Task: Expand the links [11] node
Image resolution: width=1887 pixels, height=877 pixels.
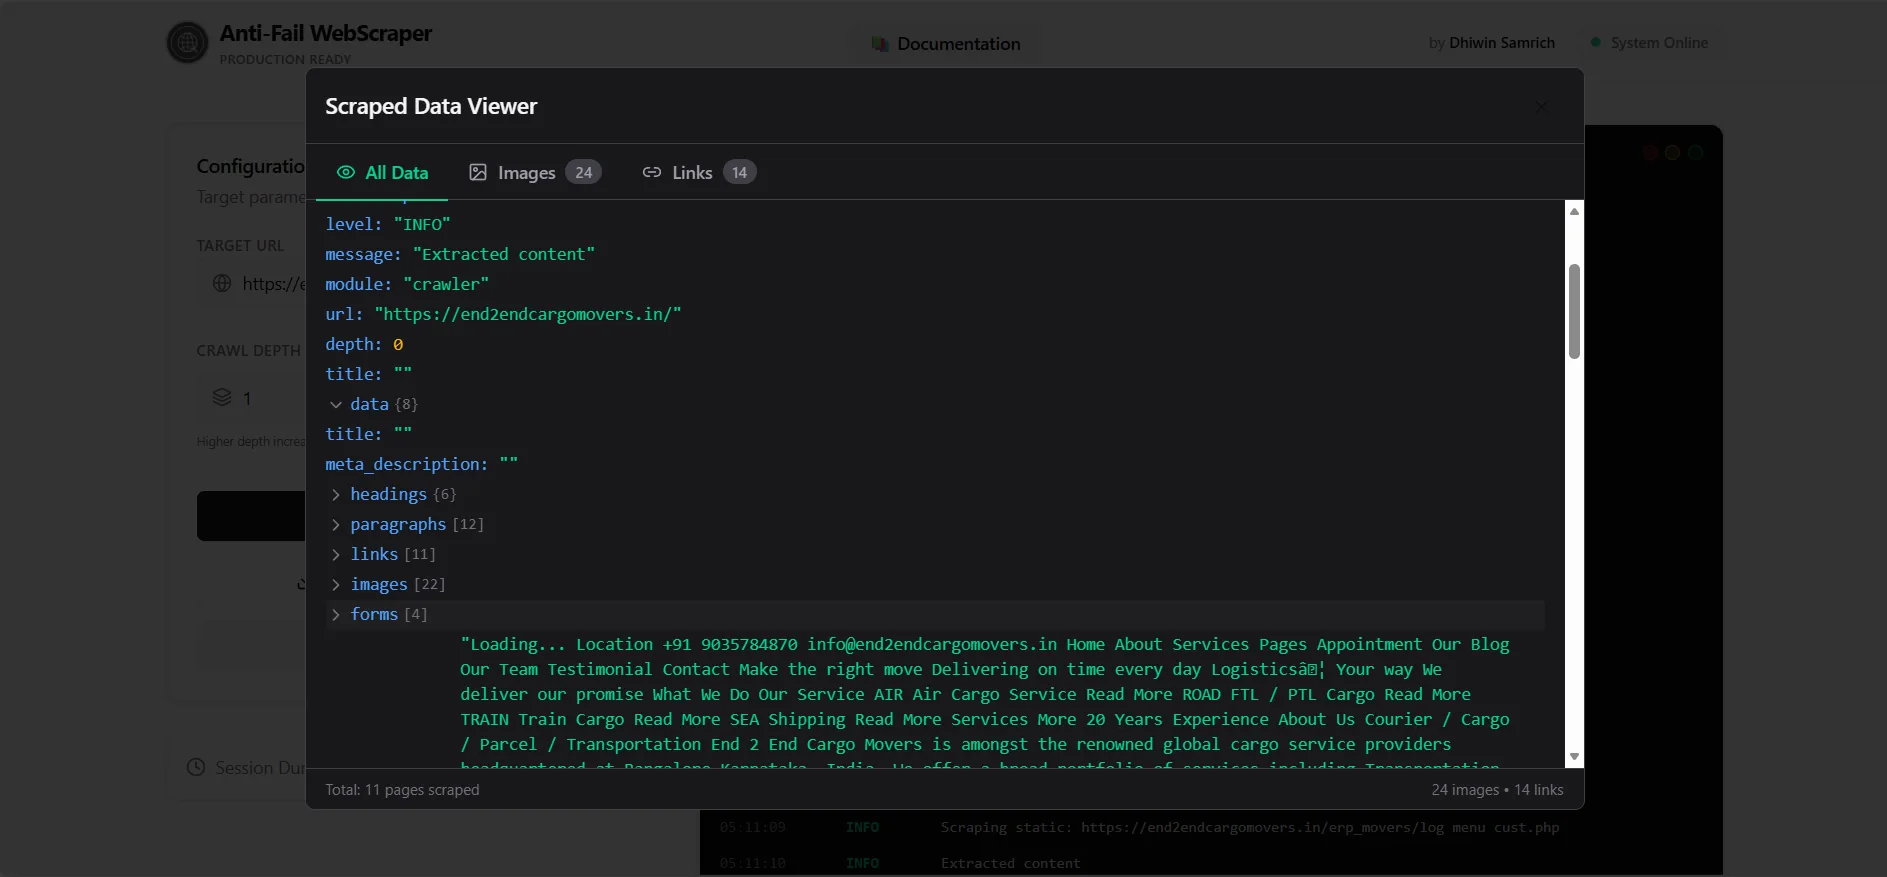Action: [336, 554]
